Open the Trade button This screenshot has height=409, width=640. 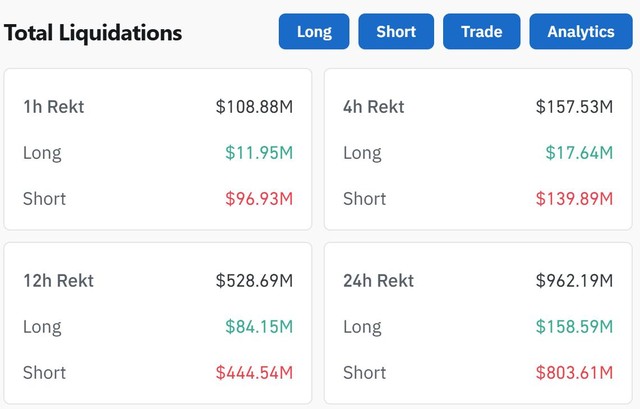pyautogui.click(x=482, y=31)
